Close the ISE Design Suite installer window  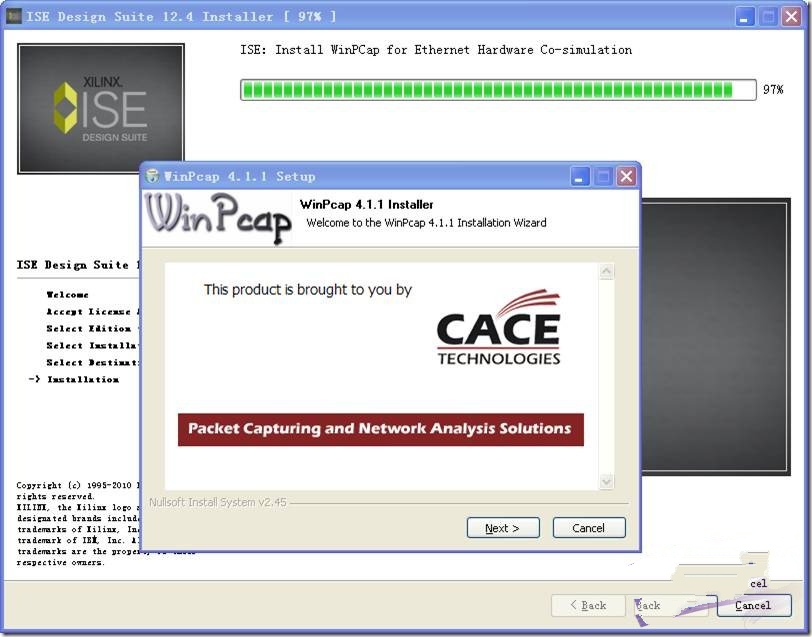pos(792,17)
